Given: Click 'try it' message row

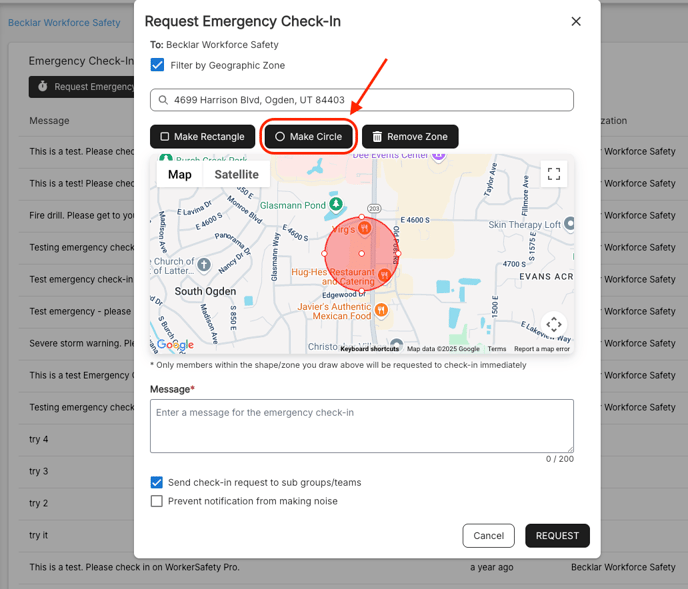Looking at the screenshot, I should pyautogui.click(x=76, y=535).
